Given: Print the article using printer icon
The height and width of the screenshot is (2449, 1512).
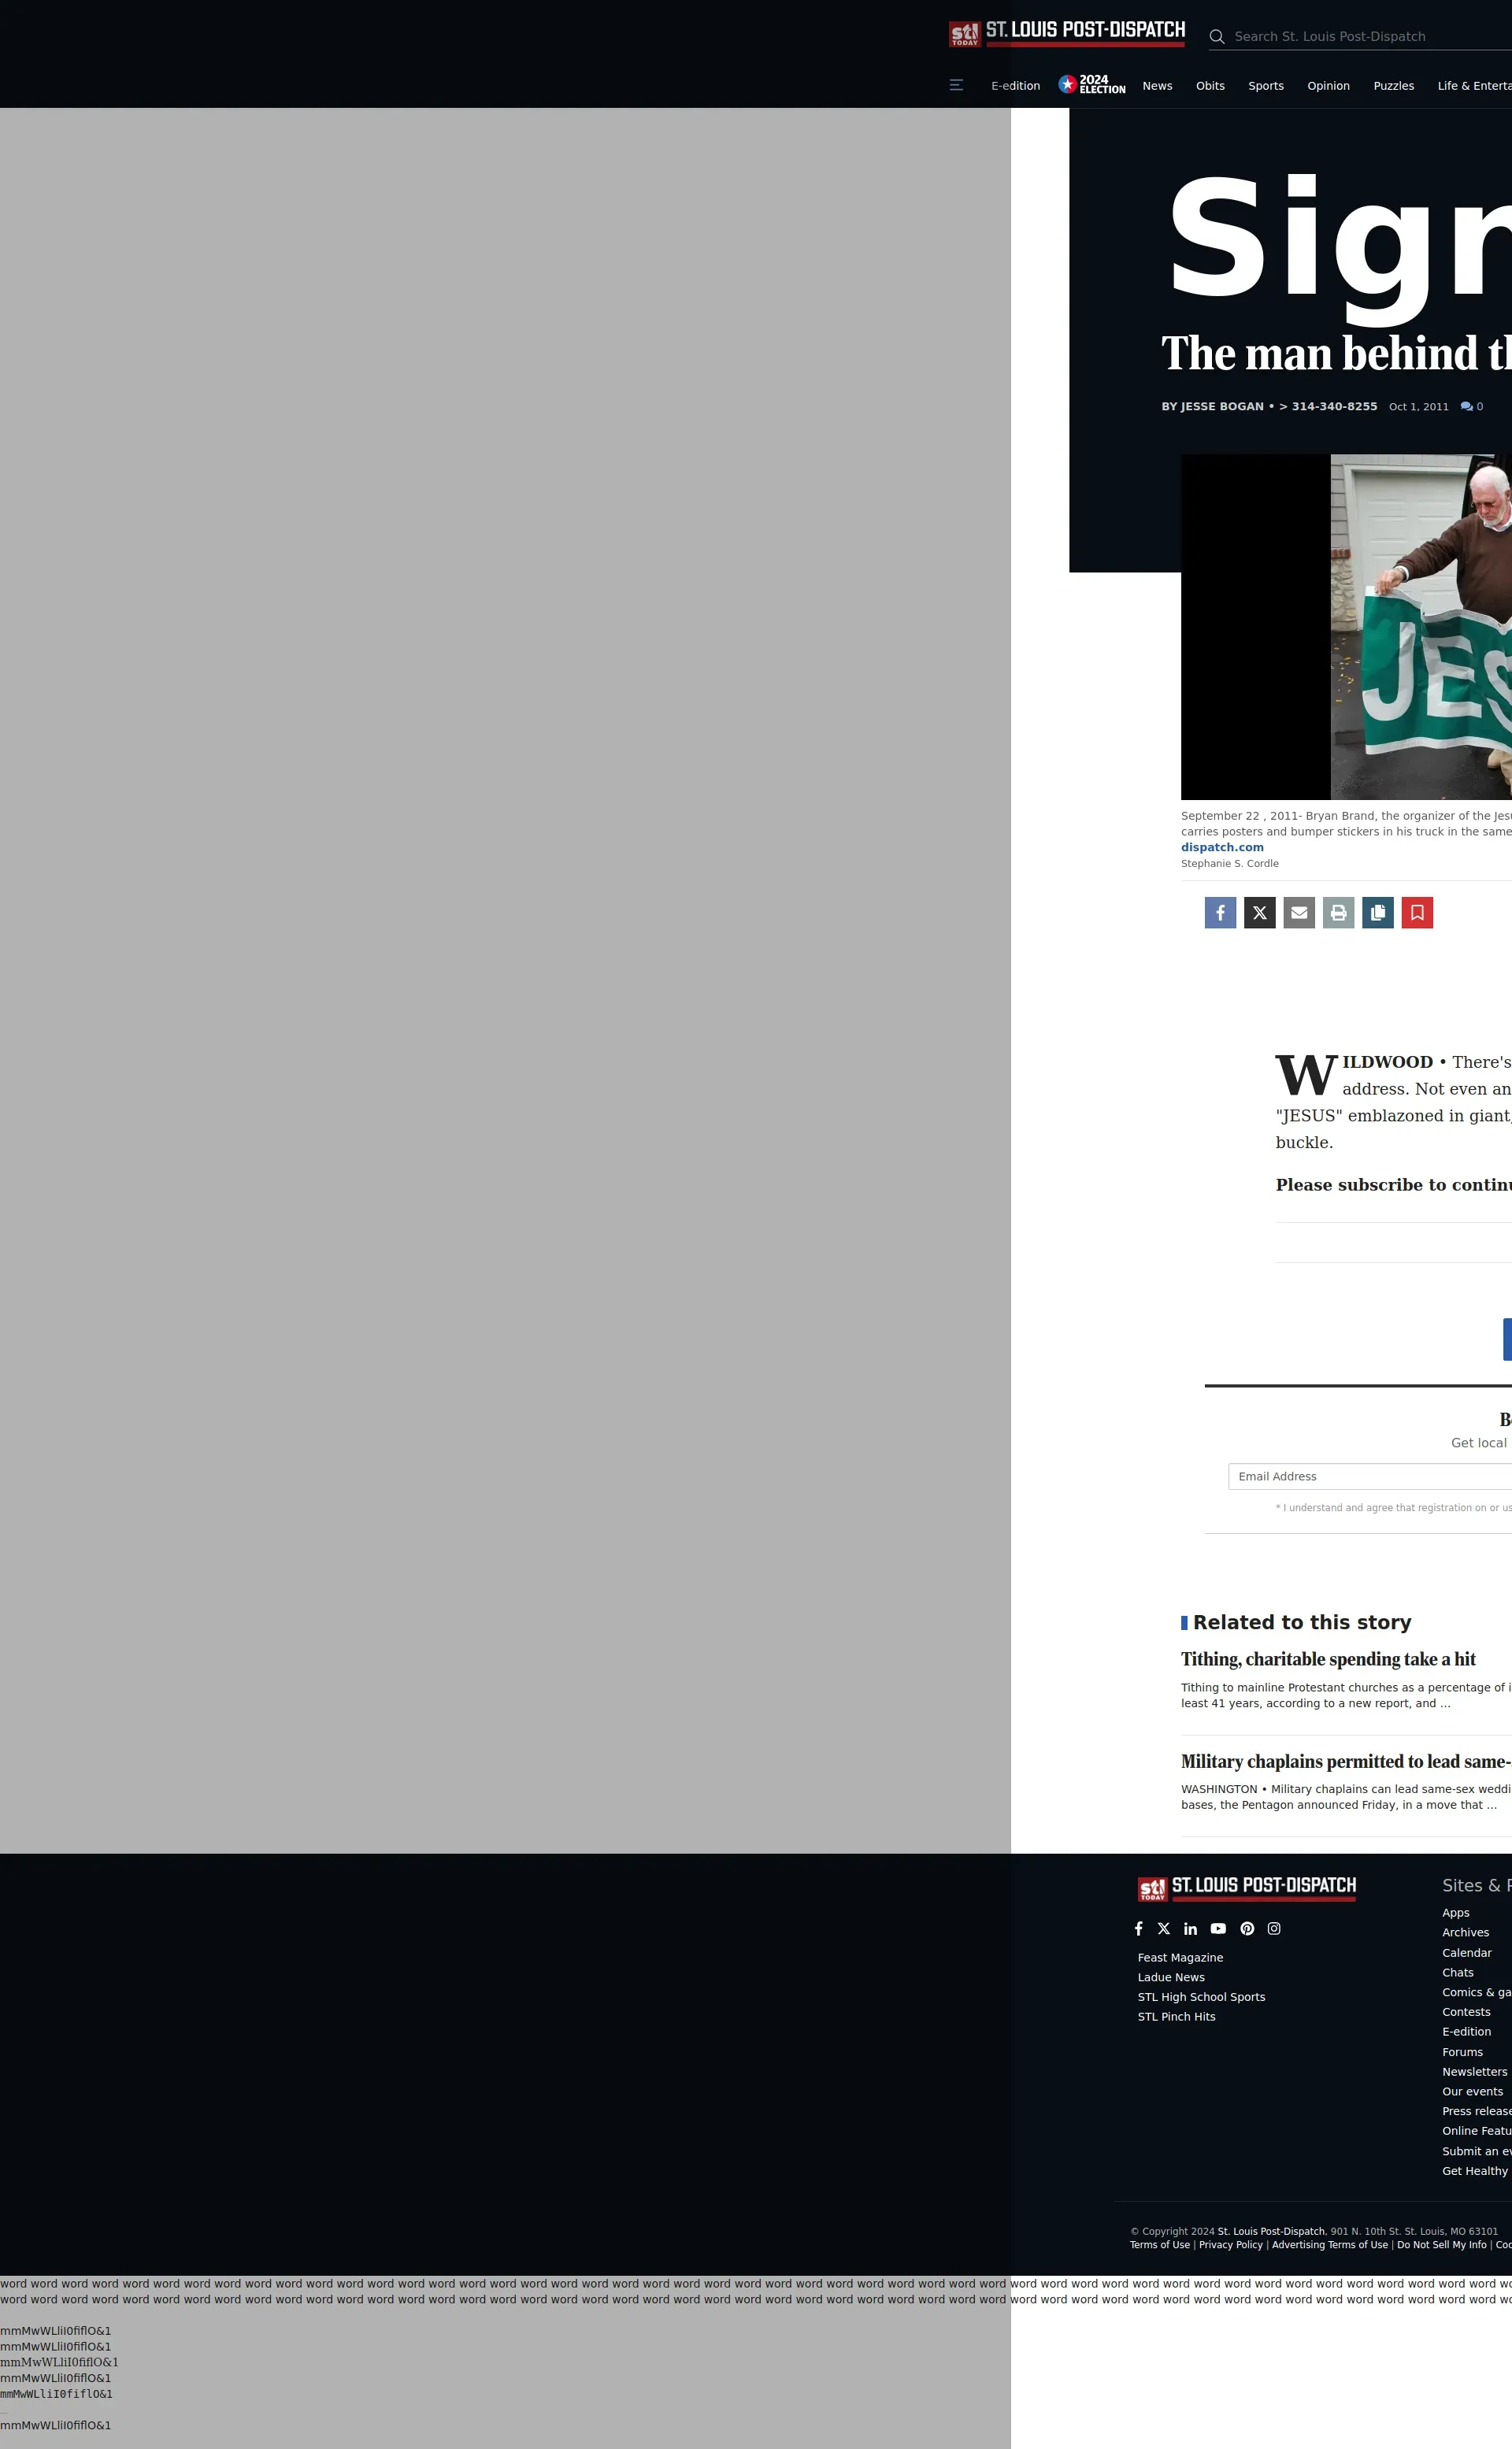Looking at the screenshot, I should click(x=1338, y=912).
